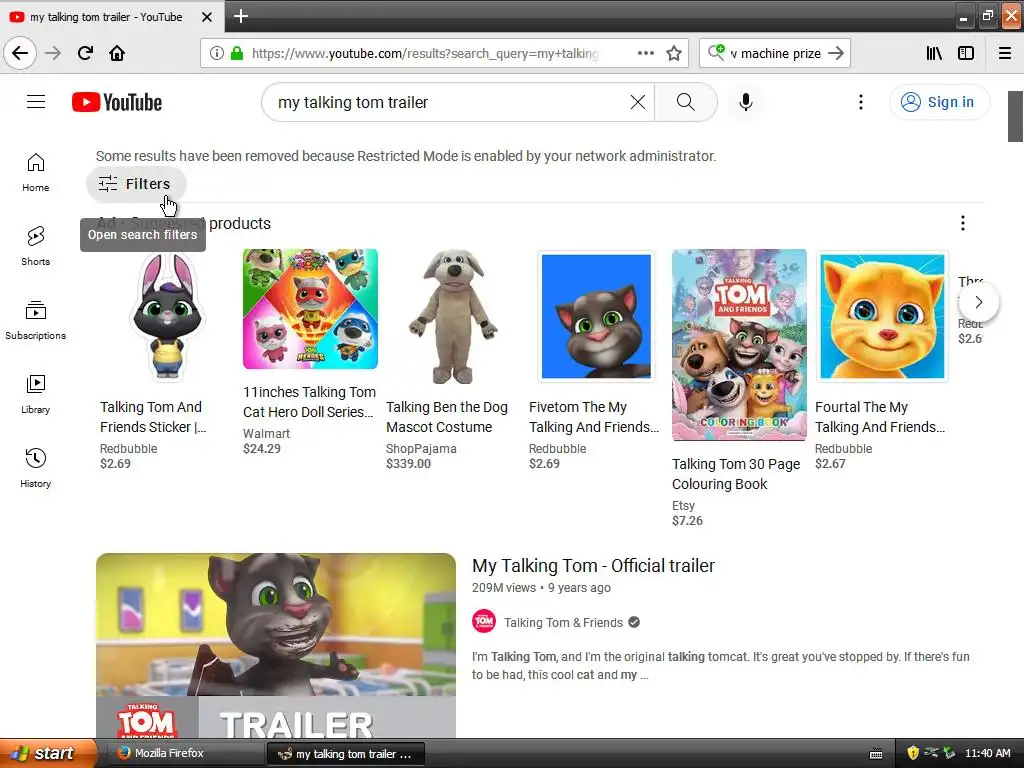Image resolution: width=1024 pixels, height=768 pixels.
Task: Click the Sign in button
Action: pos(939,102)
